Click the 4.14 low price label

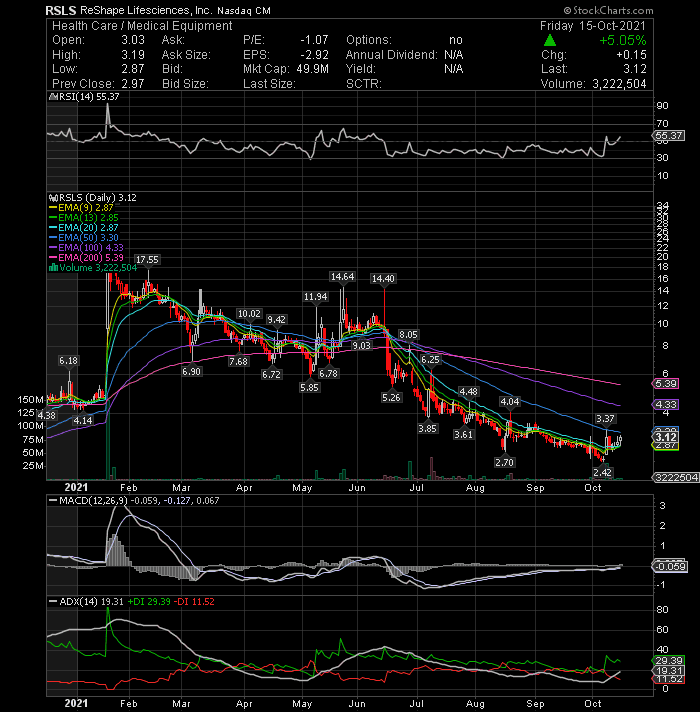(83, 421)
